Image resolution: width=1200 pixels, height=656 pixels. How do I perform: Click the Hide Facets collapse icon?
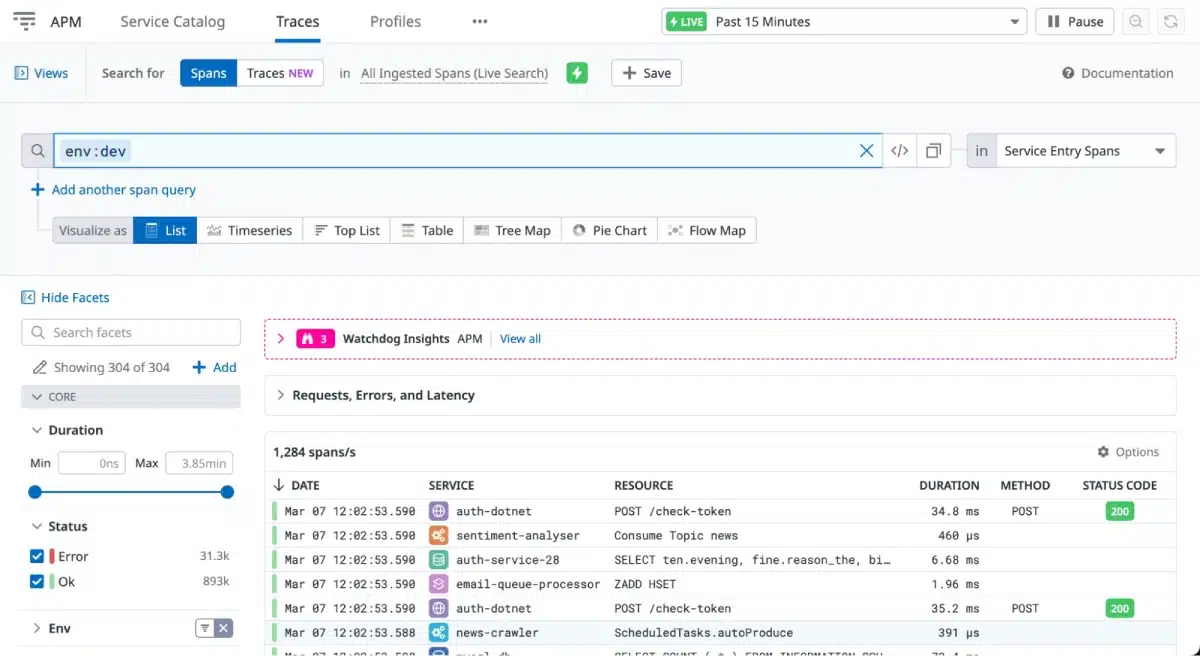coord(28,297)
